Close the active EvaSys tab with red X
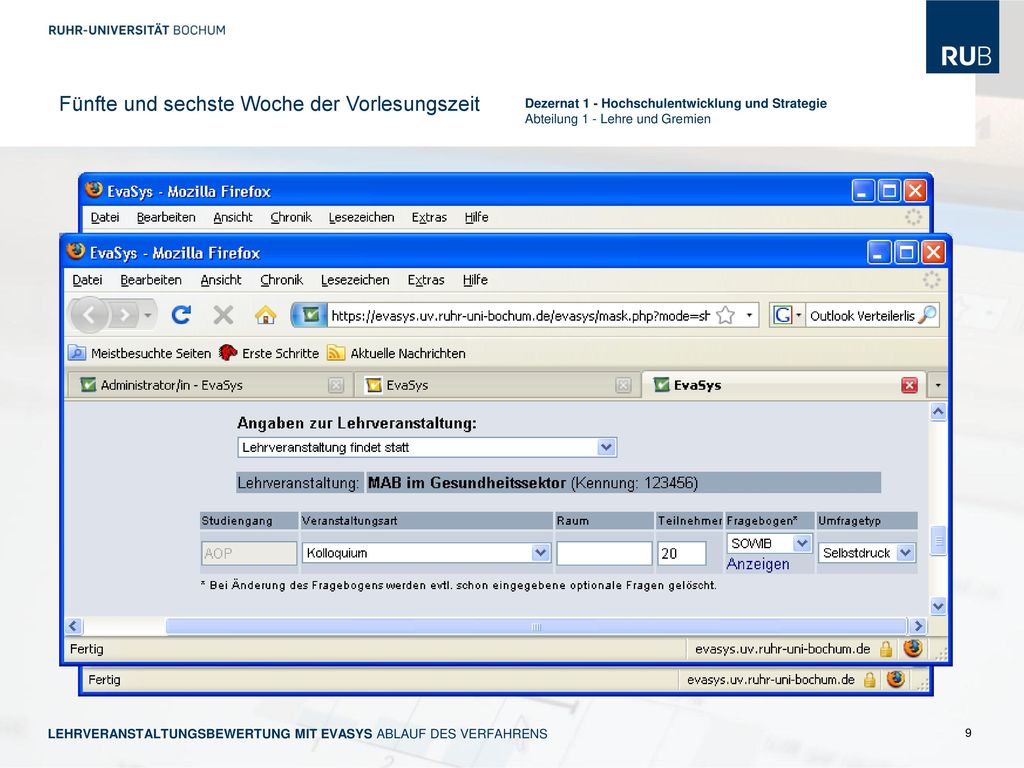Image resolution: width=1024 pixels, height=768 pixels. click(909, 385)
